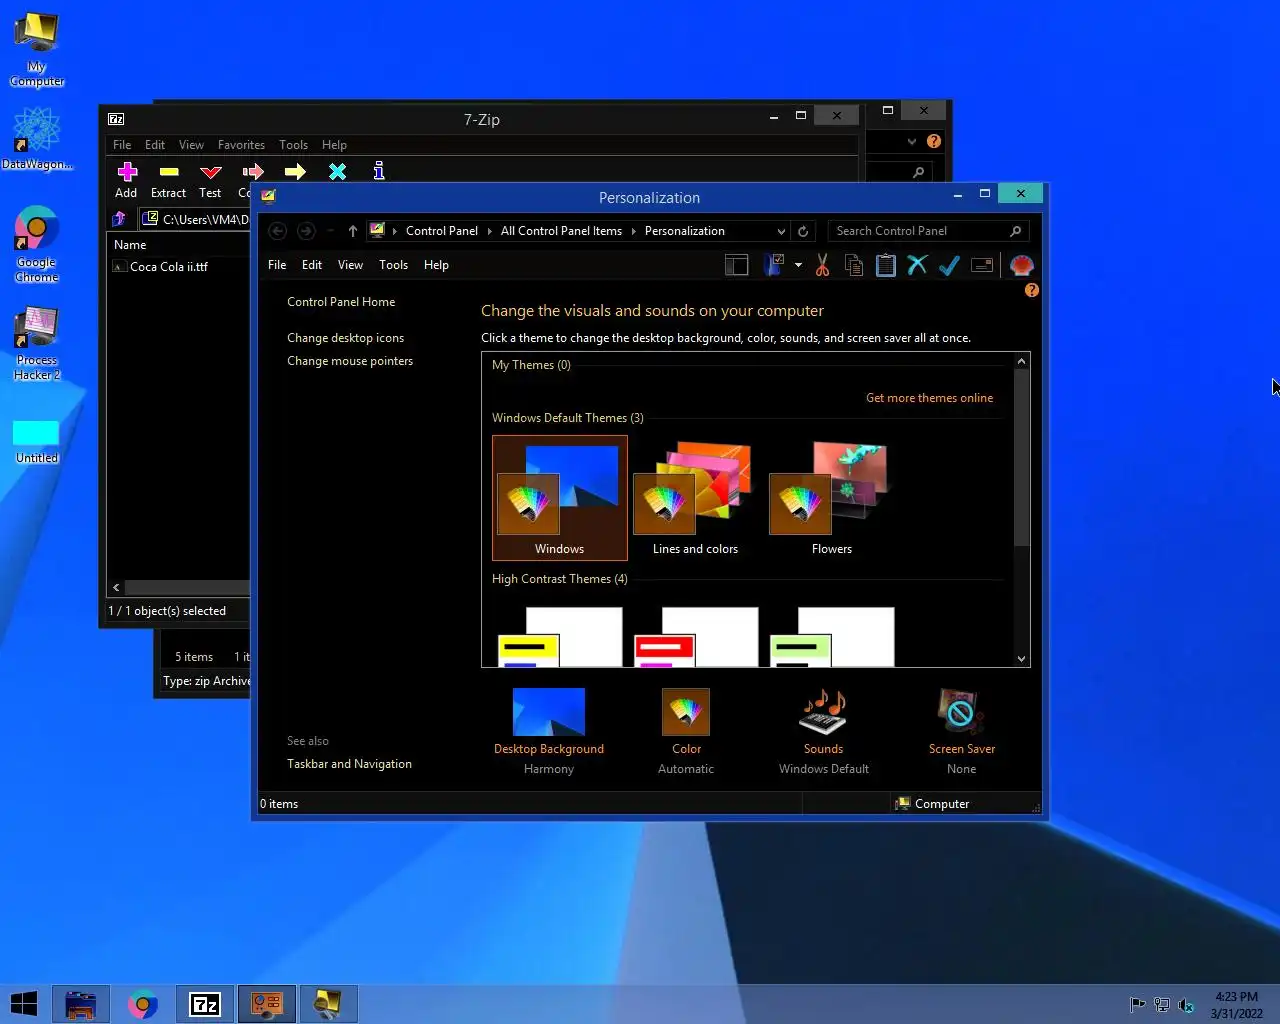Image resolution: width=1280 pixels, height=1024 pixels.
Task: Click the 7-Zip Move yellow arrow icon
Action: pos(295,171)
